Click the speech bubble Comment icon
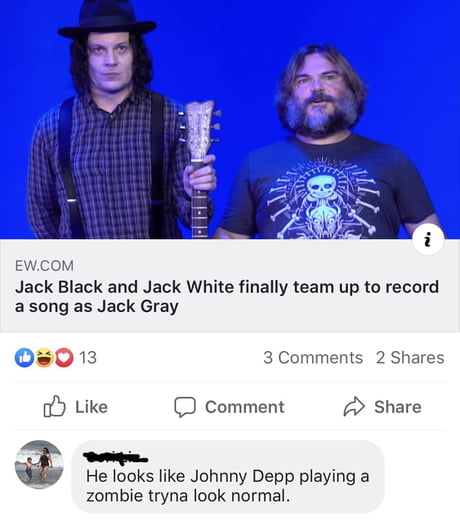This screenshot has width=460, height=521. [x=185, y=407]
